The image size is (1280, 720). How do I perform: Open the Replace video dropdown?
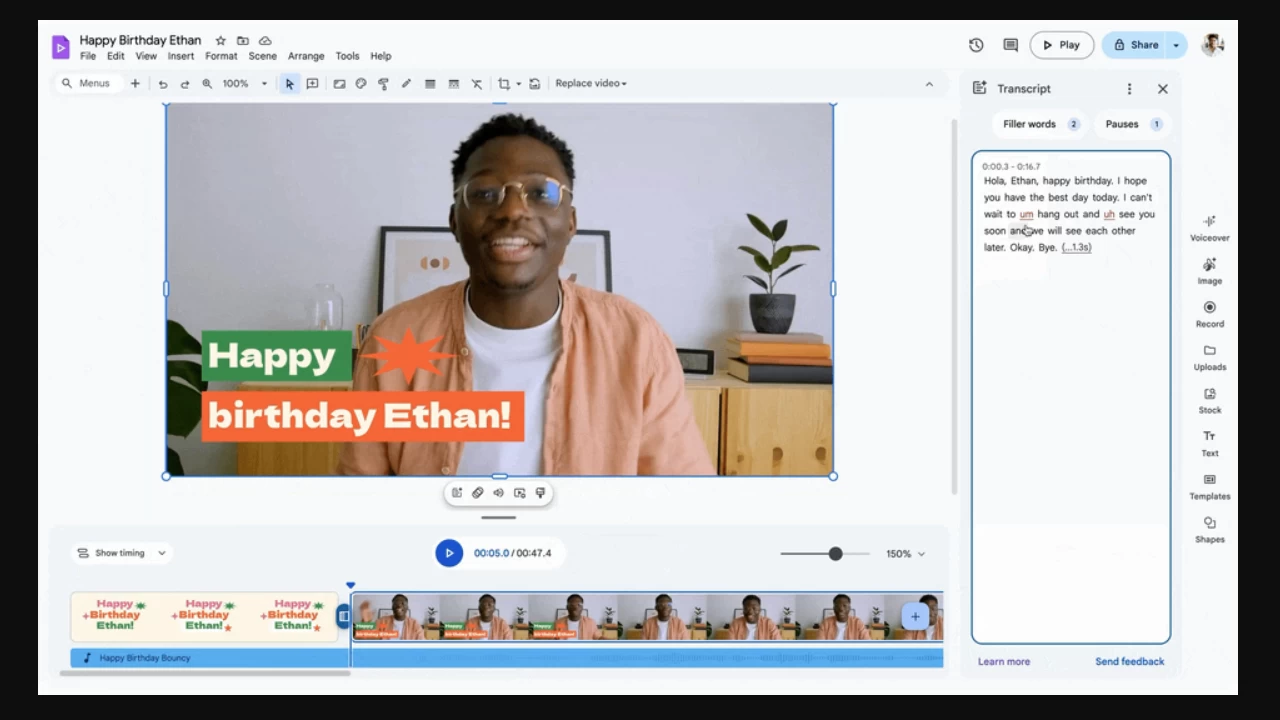tap(591, 84)
